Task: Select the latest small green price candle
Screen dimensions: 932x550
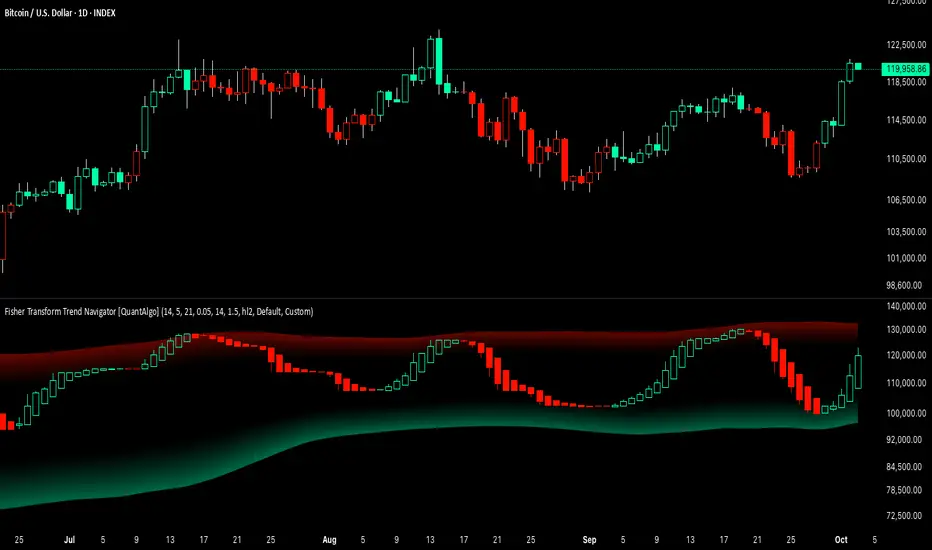Action: click(858, 67)
